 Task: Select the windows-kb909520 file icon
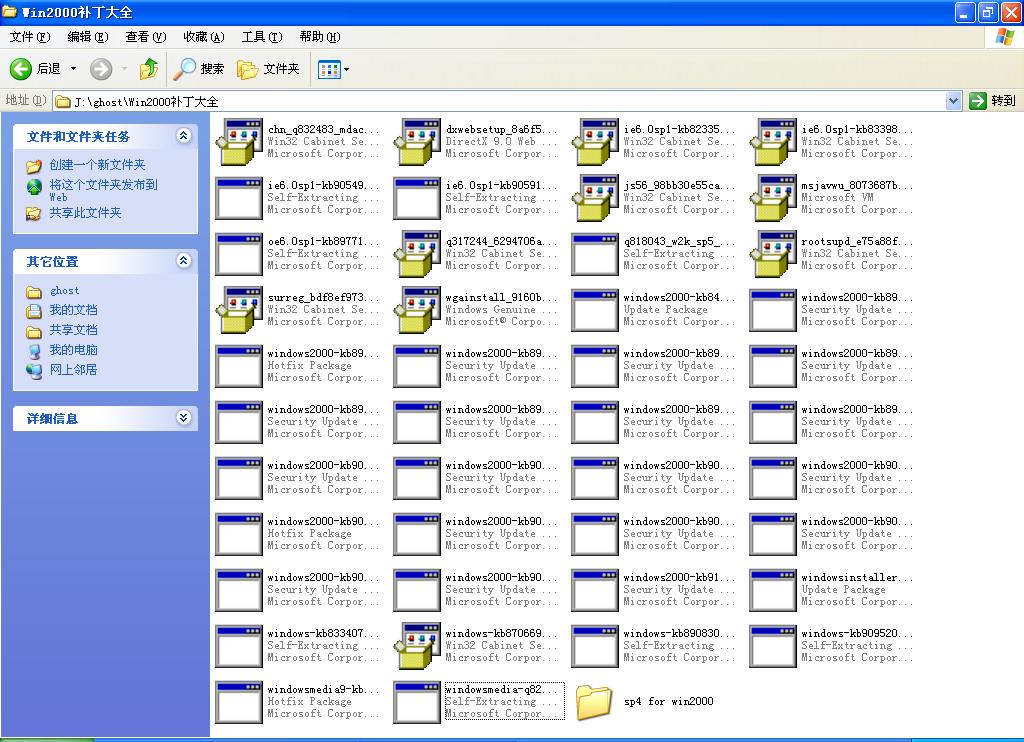[773, 646]
